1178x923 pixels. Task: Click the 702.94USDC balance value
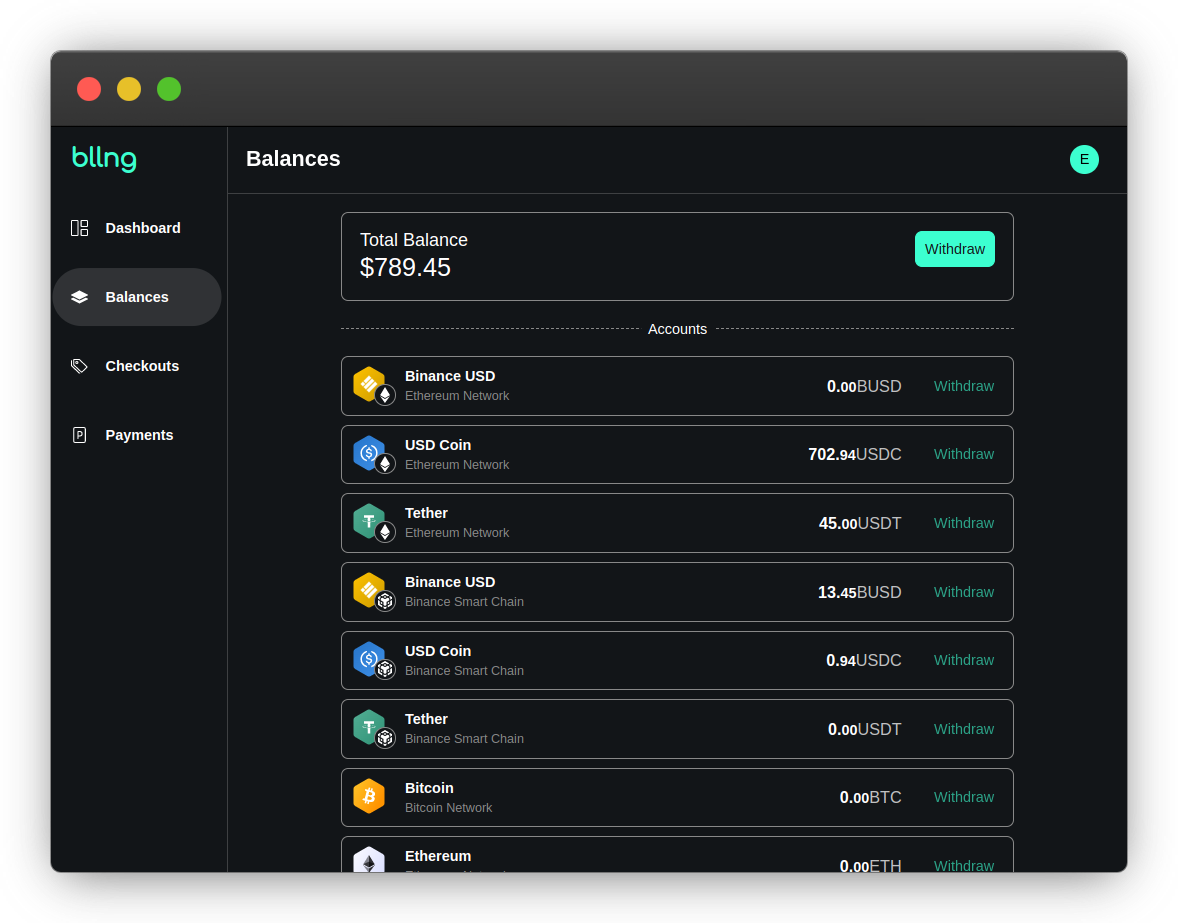(854, 454)
